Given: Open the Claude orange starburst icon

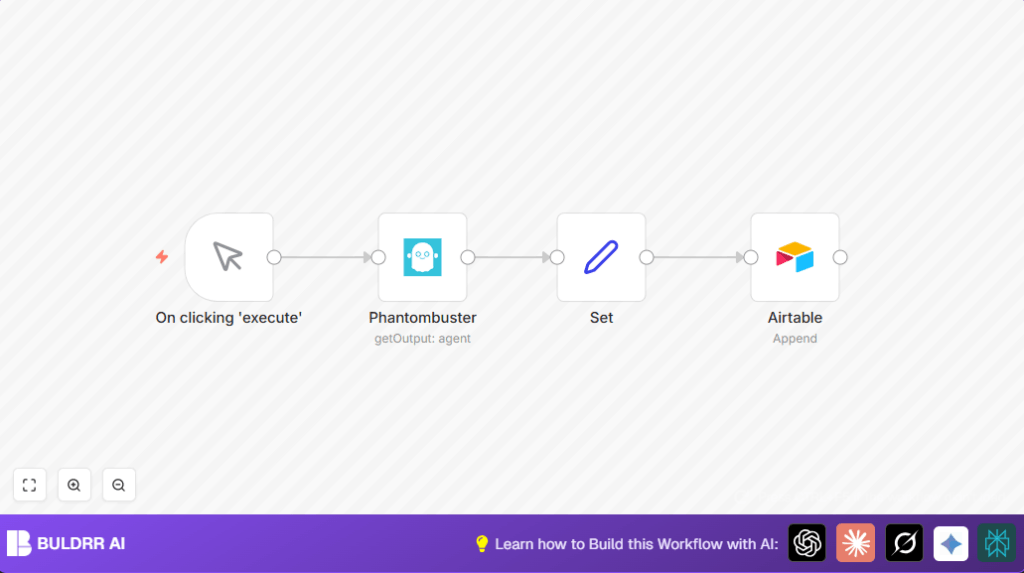Looking at the screenshot, I should click(856, 543).
